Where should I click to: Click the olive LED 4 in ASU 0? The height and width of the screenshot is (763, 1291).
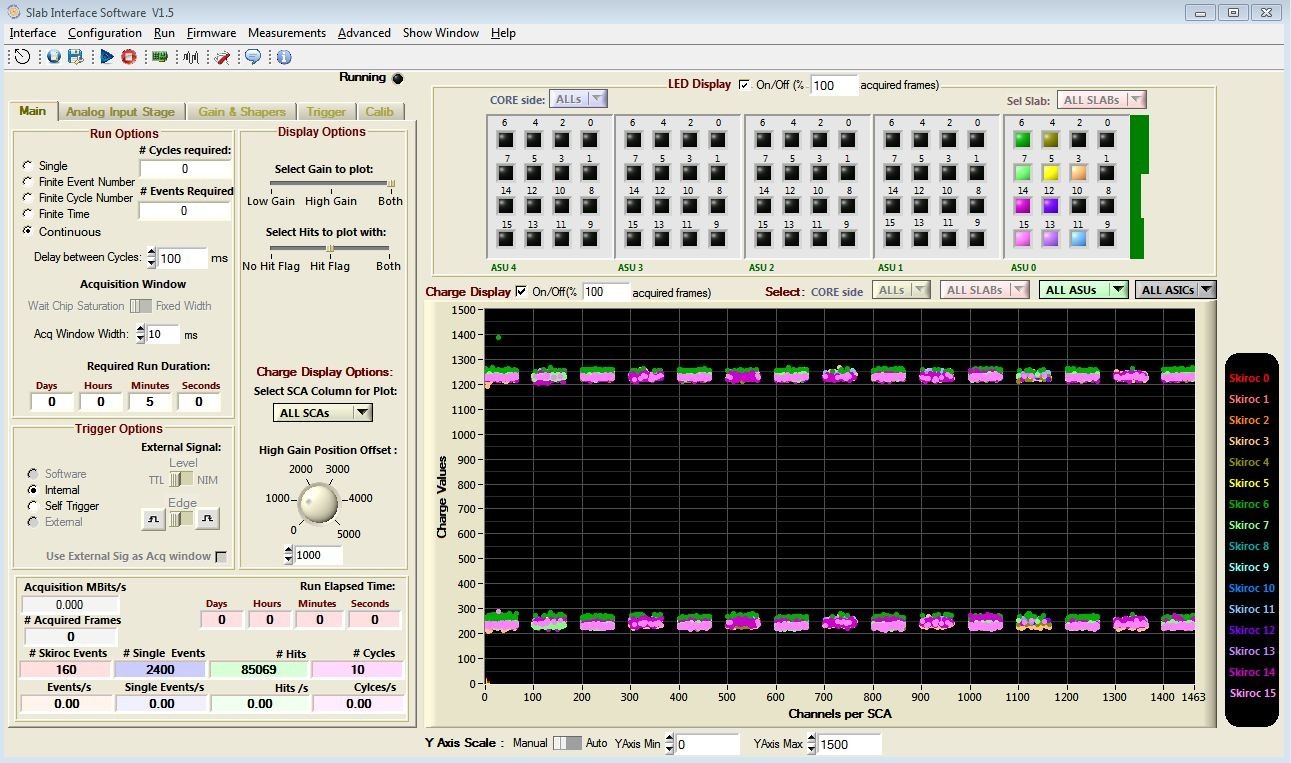click(x=1050, y=139)
